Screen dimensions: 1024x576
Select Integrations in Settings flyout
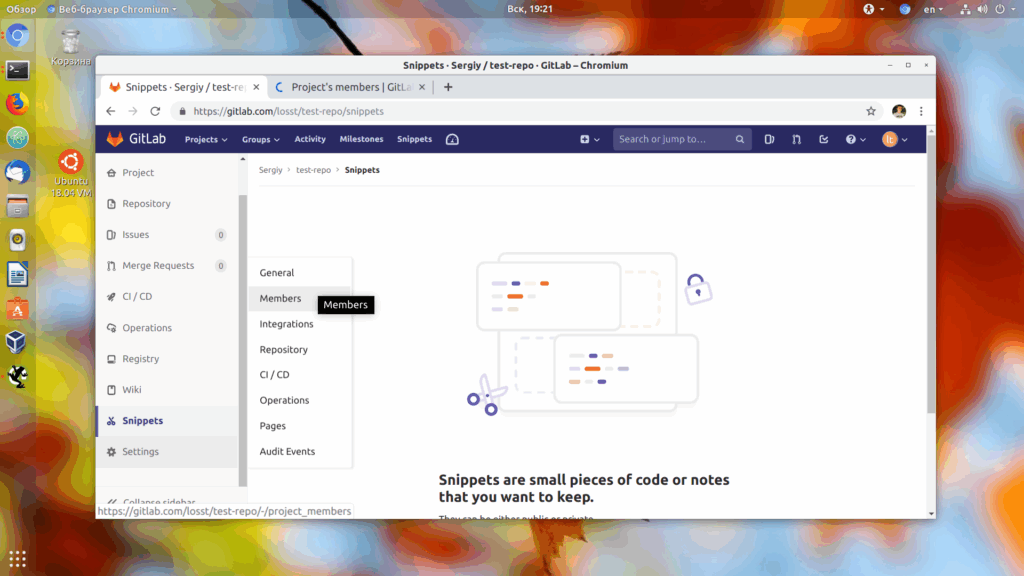300,324
